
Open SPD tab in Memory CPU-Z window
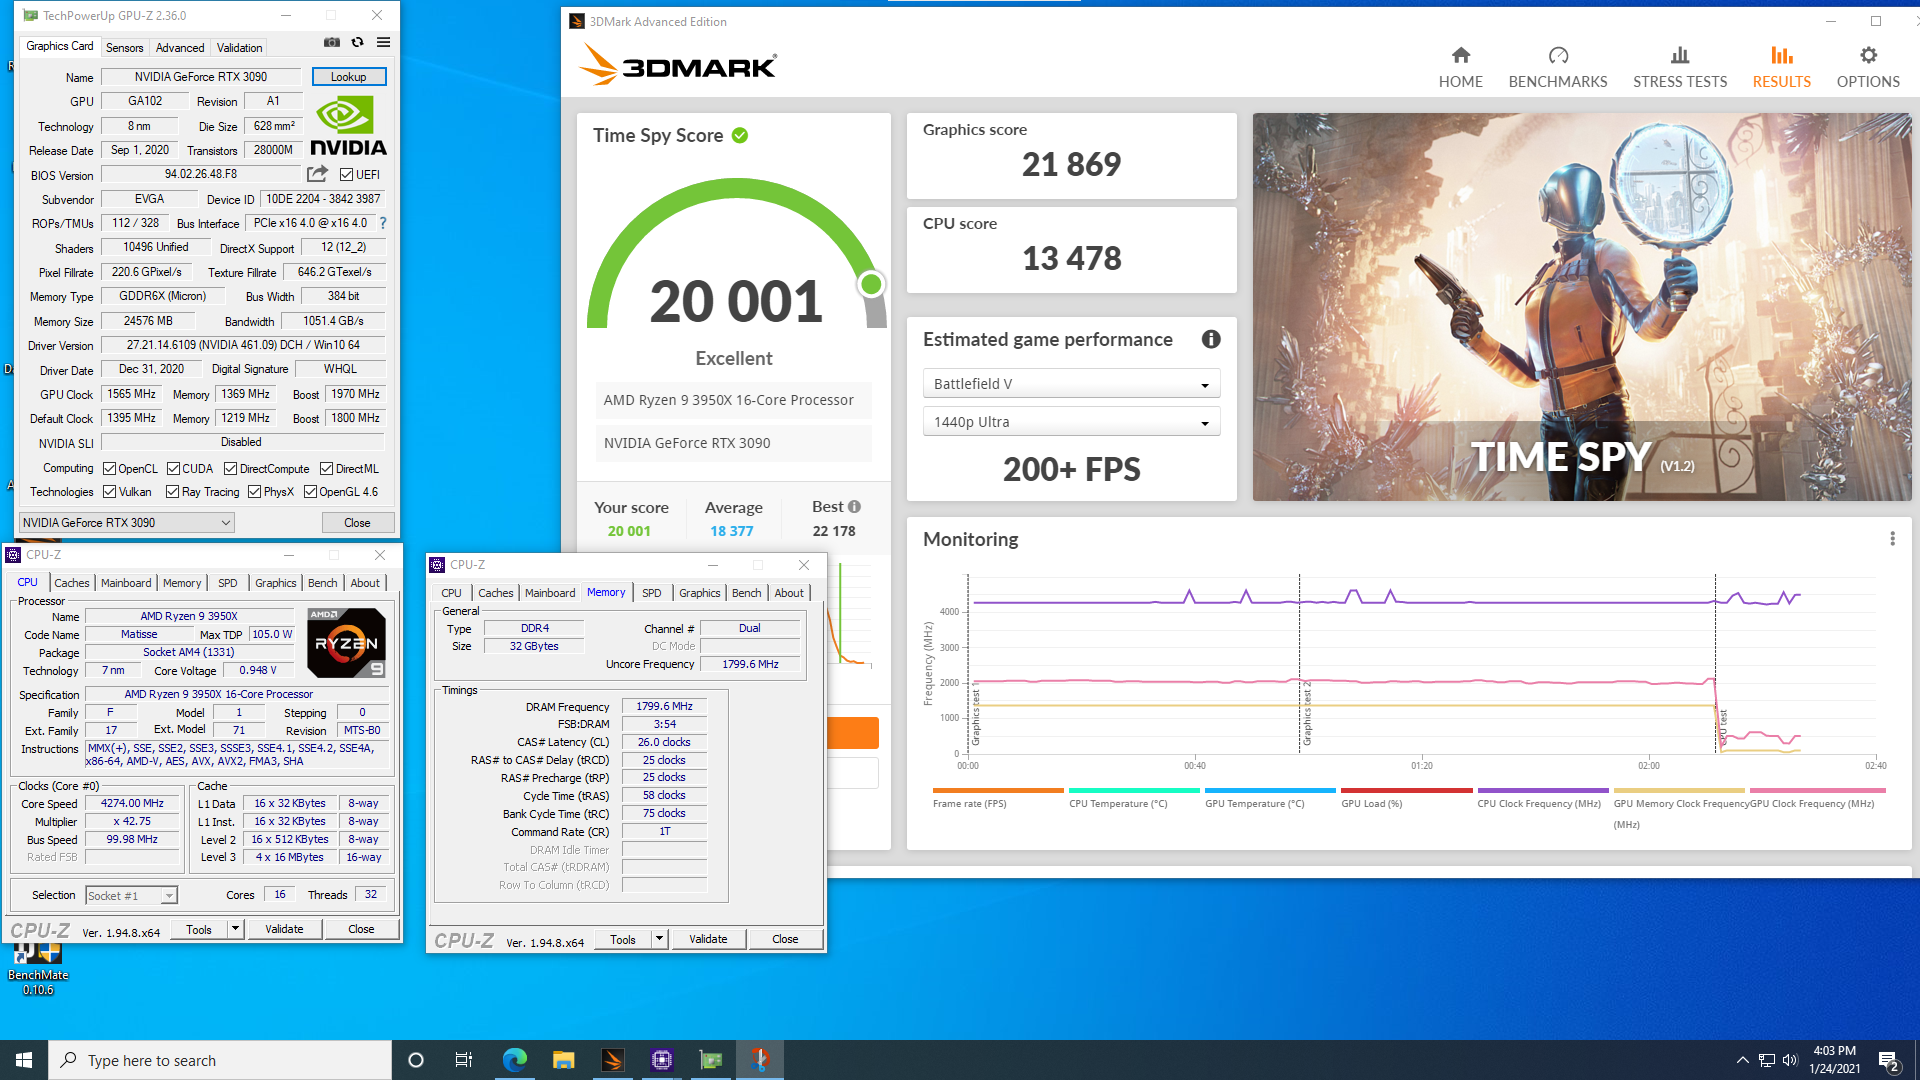tap(652, 593)
